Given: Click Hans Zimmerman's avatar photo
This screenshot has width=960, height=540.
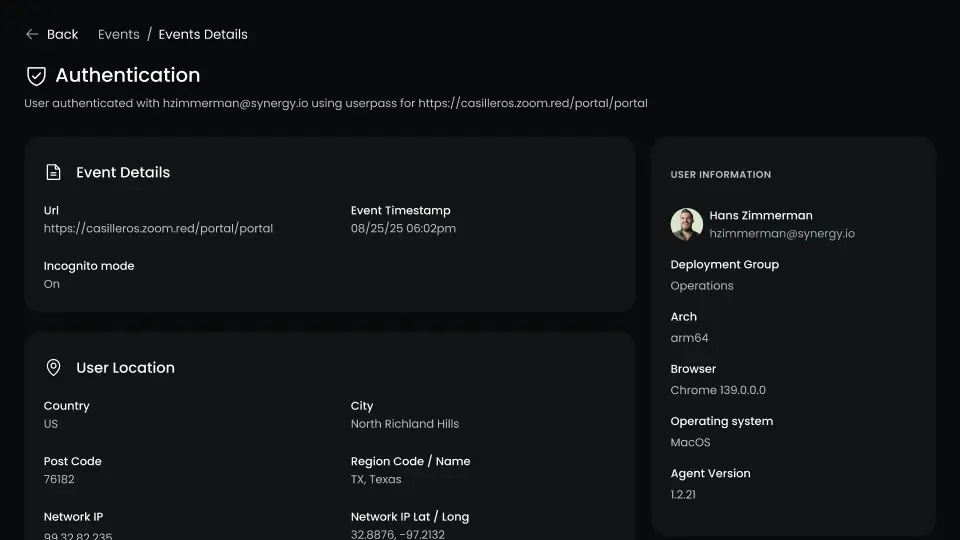Looking at the screenshot, I should point(687,224).
